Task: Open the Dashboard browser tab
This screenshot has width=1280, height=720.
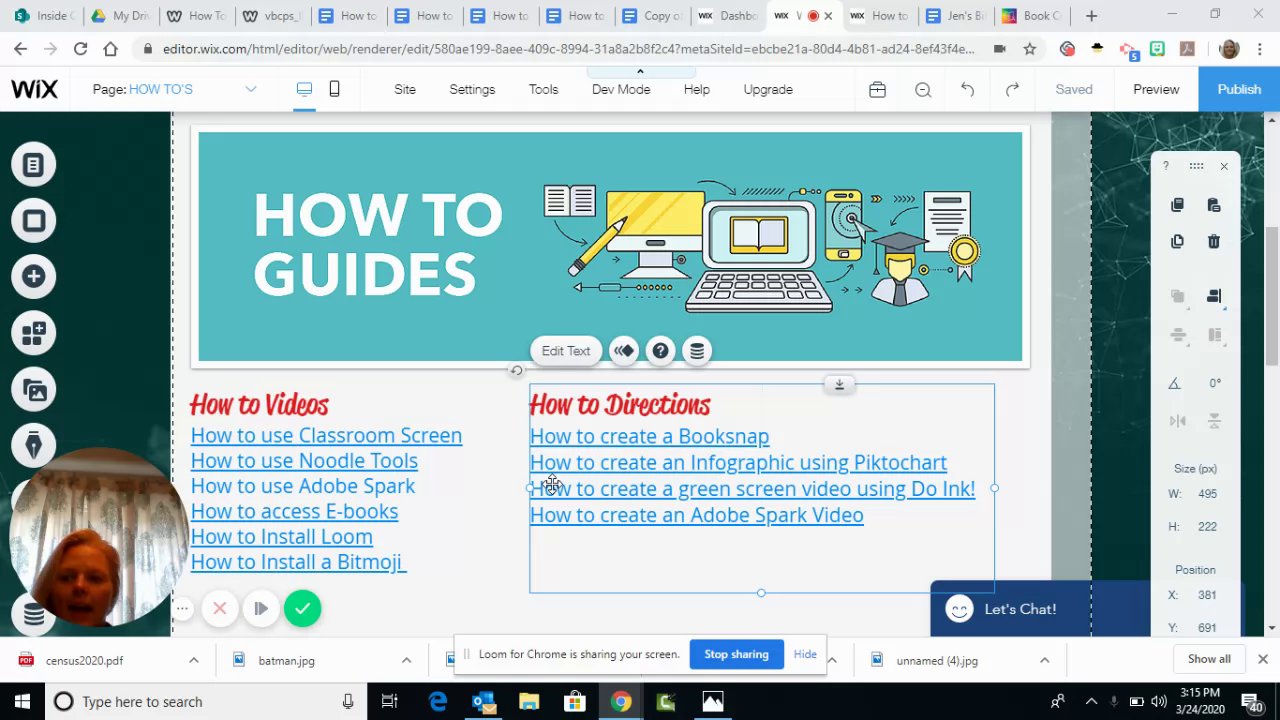Action: coord(728,16)
